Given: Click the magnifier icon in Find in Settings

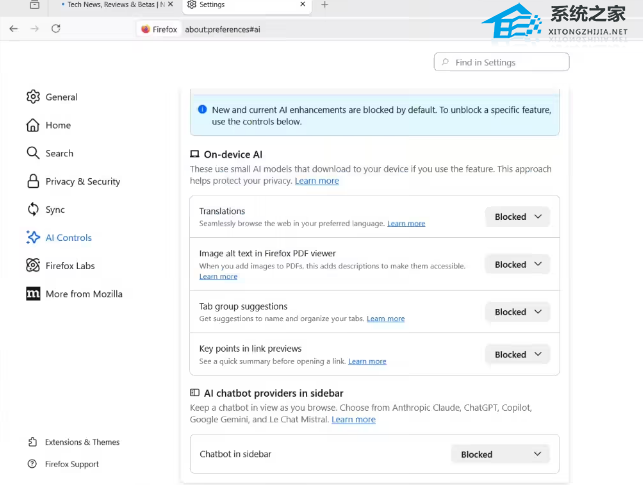Looking at the screenshot, I should pyautogui.click(x=445, y=62).
